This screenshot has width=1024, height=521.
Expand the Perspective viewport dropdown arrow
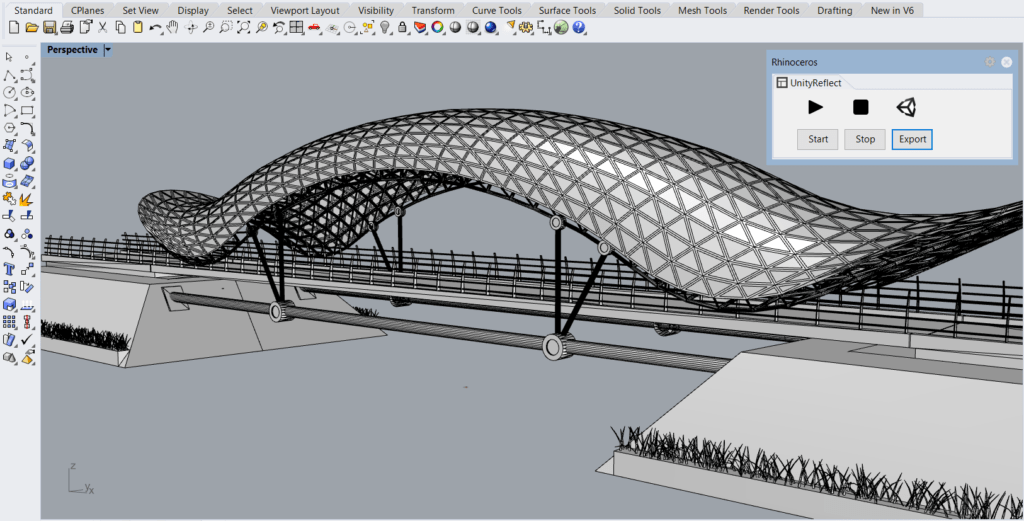click(x=108, y=50)
